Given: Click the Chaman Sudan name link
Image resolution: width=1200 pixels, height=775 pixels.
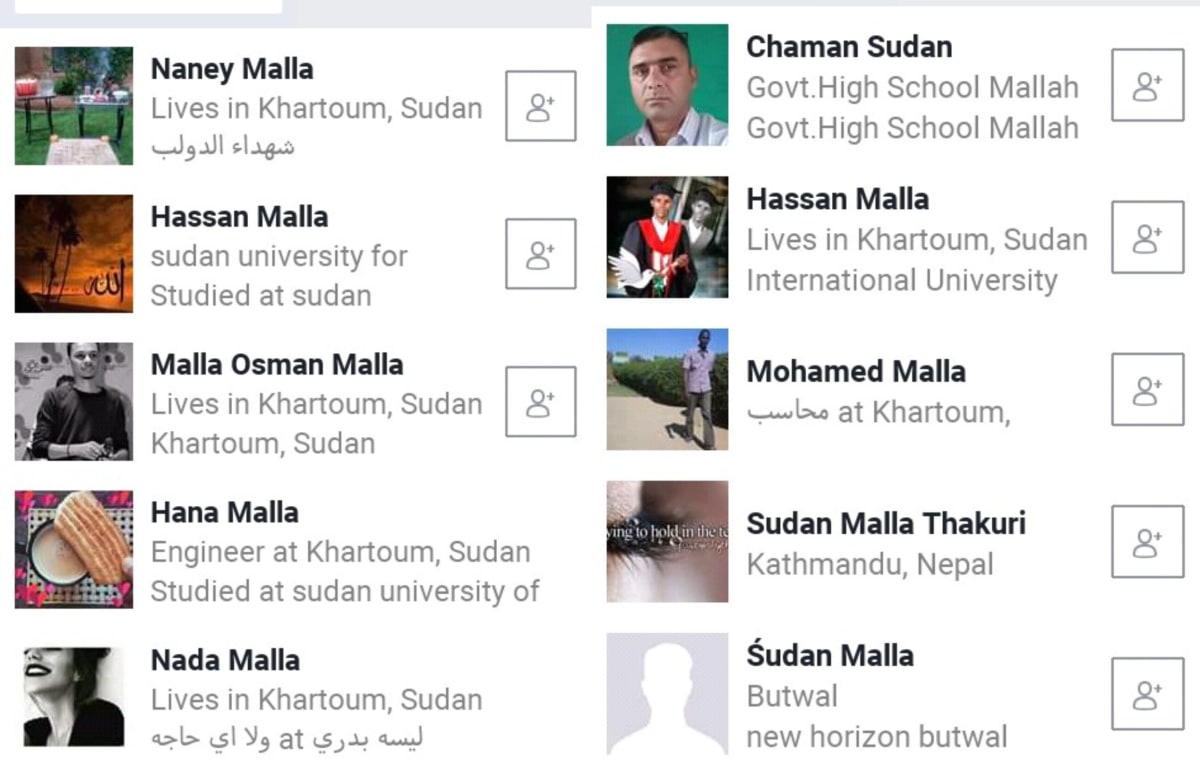Looking at the screenshot, I should point(849,46).
